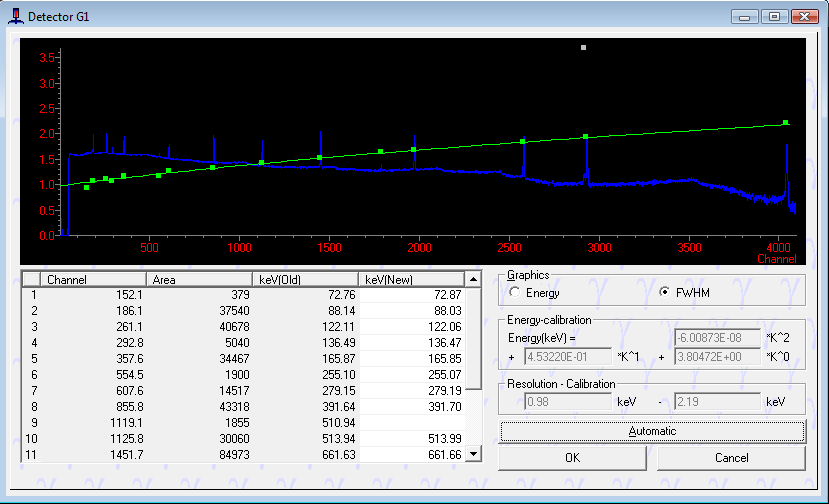The image size is (829, 504).
Task: Select the Energy graphics radio button
Action: click(516, 293)
